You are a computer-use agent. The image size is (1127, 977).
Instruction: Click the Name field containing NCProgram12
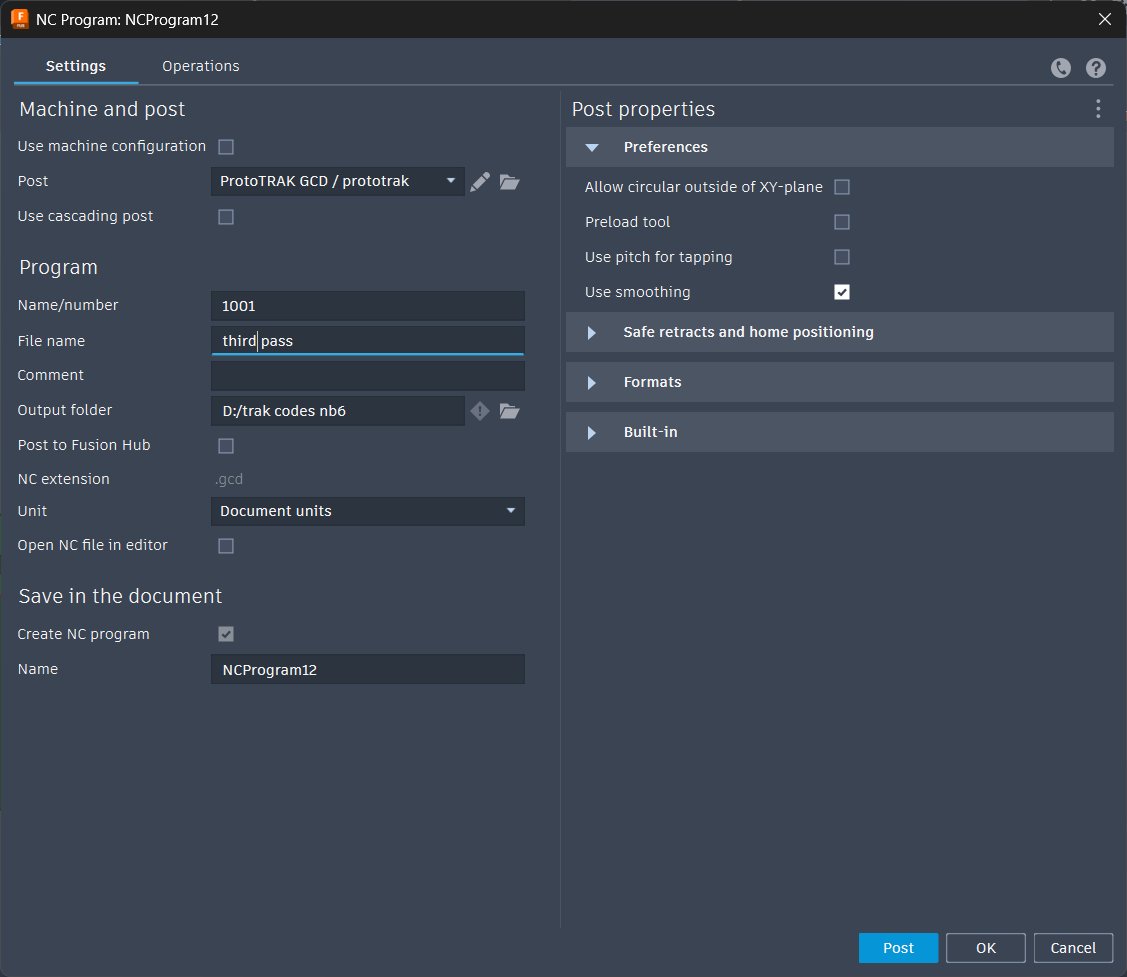tap(367, 669)
